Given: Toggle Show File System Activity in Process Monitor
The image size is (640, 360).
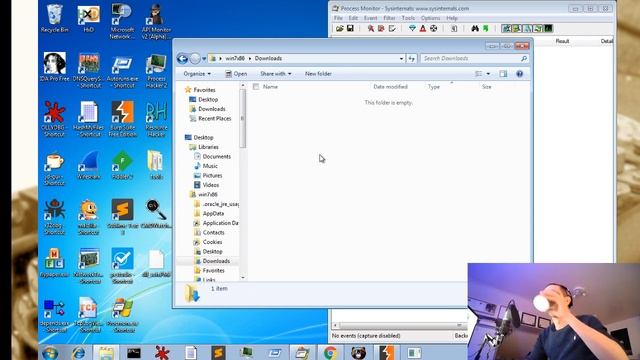Looking at the screenshot, I should tap(517, 29).
